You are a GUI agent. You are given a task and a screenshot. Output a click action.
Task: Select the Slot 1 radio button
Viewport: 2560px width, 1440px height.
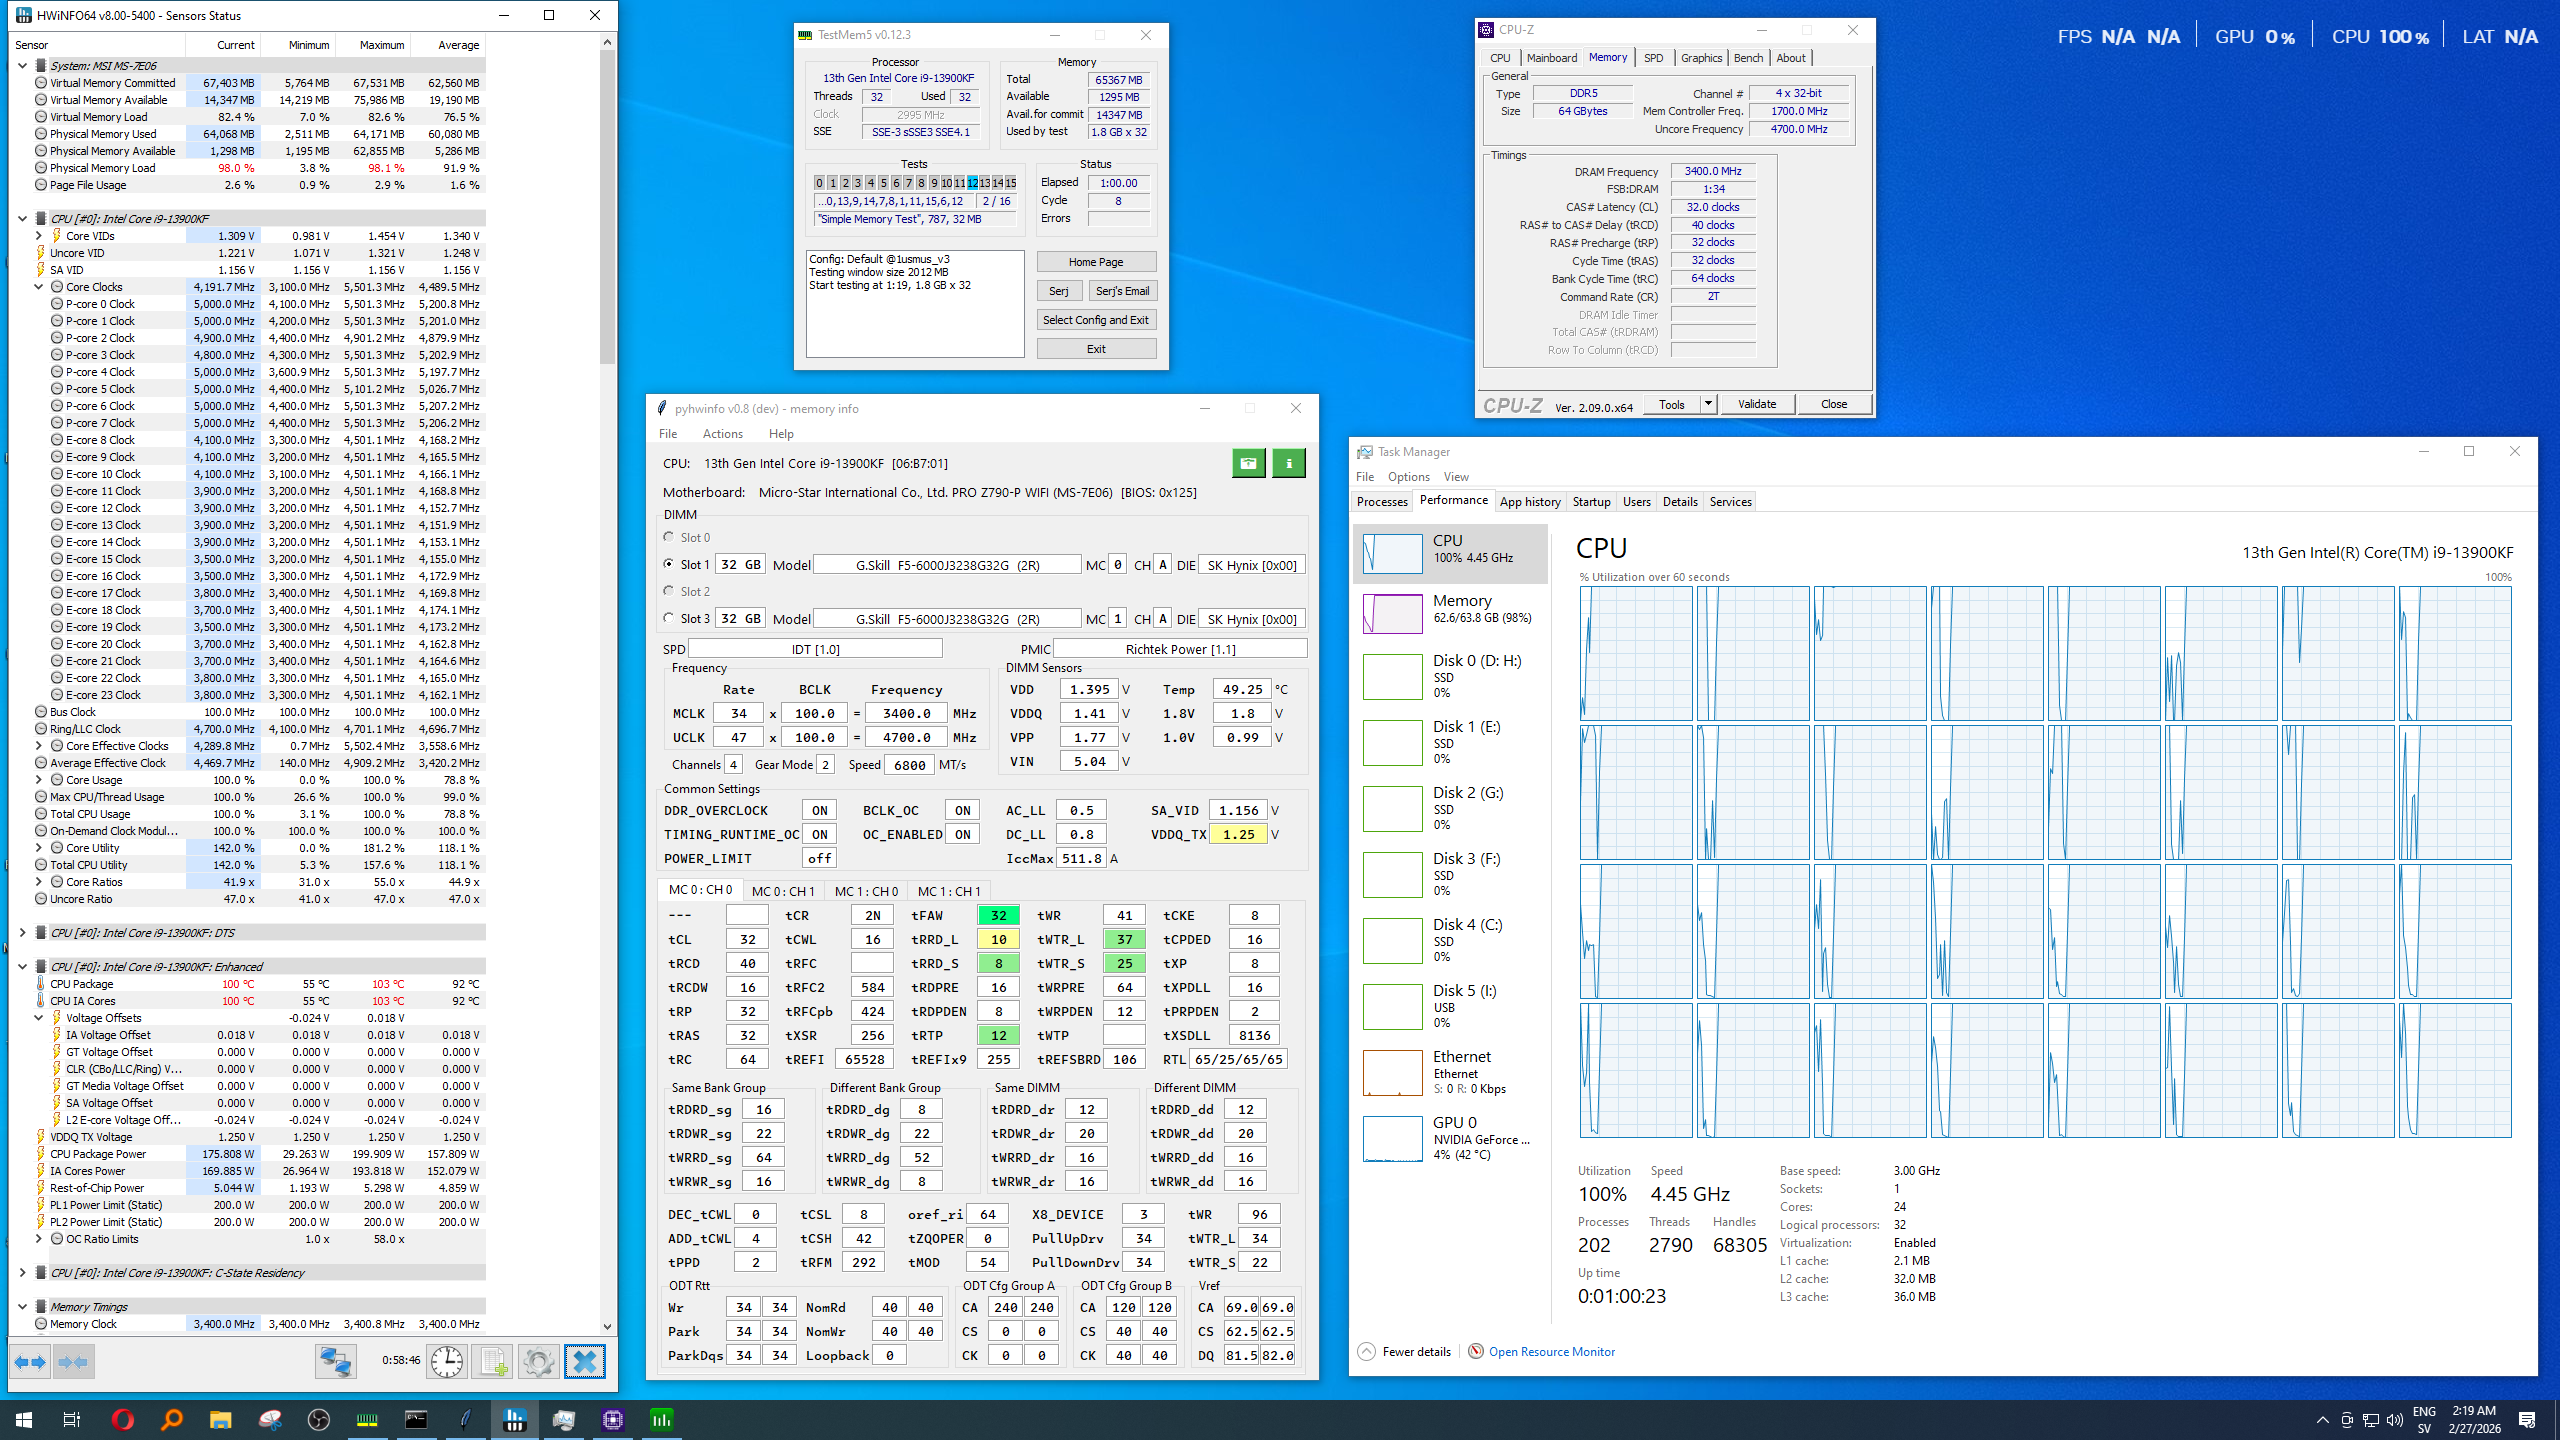pyautogui.click(x=669, y=564)
